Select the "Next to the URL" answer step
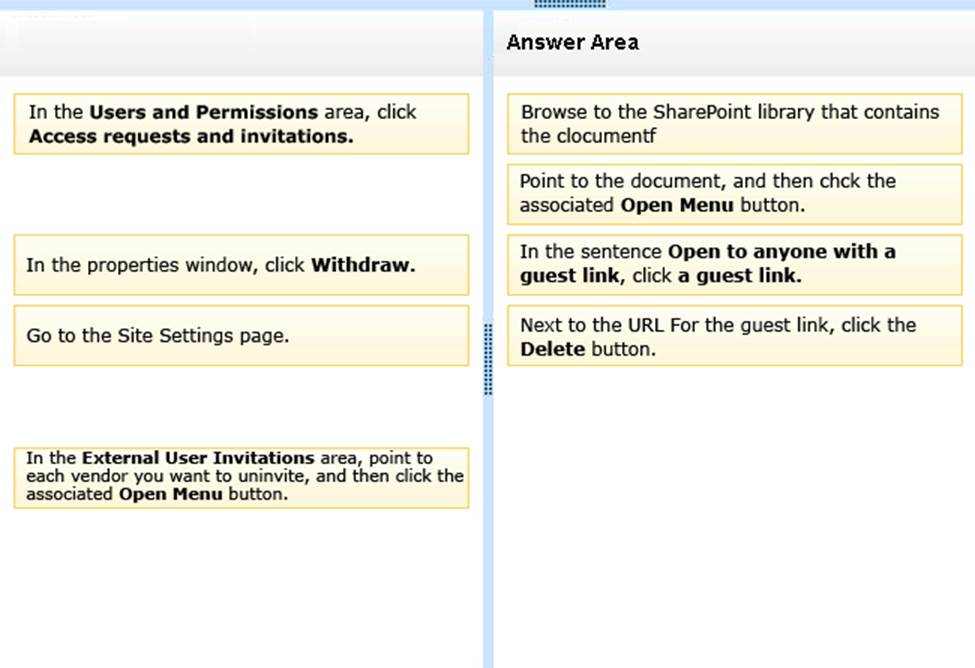Viewport: 975px width, 668px height. coord(734,336)
